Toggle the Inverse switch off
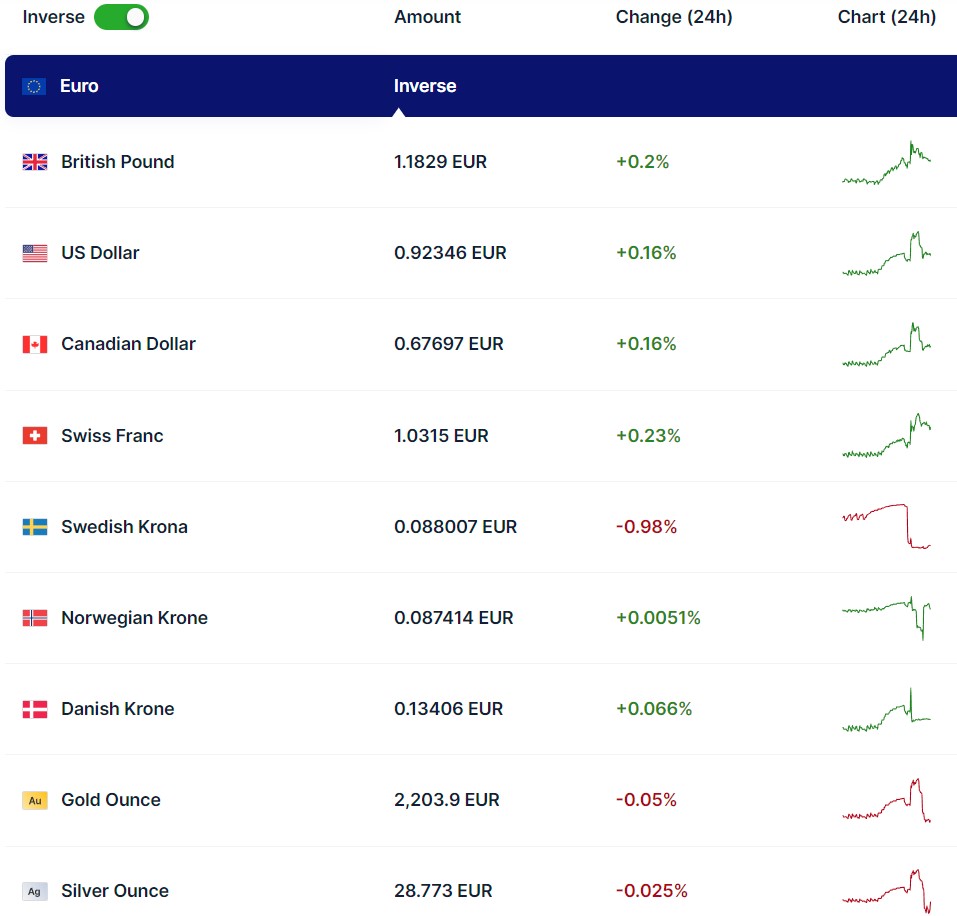957x916 pixels. coord(121,17)
